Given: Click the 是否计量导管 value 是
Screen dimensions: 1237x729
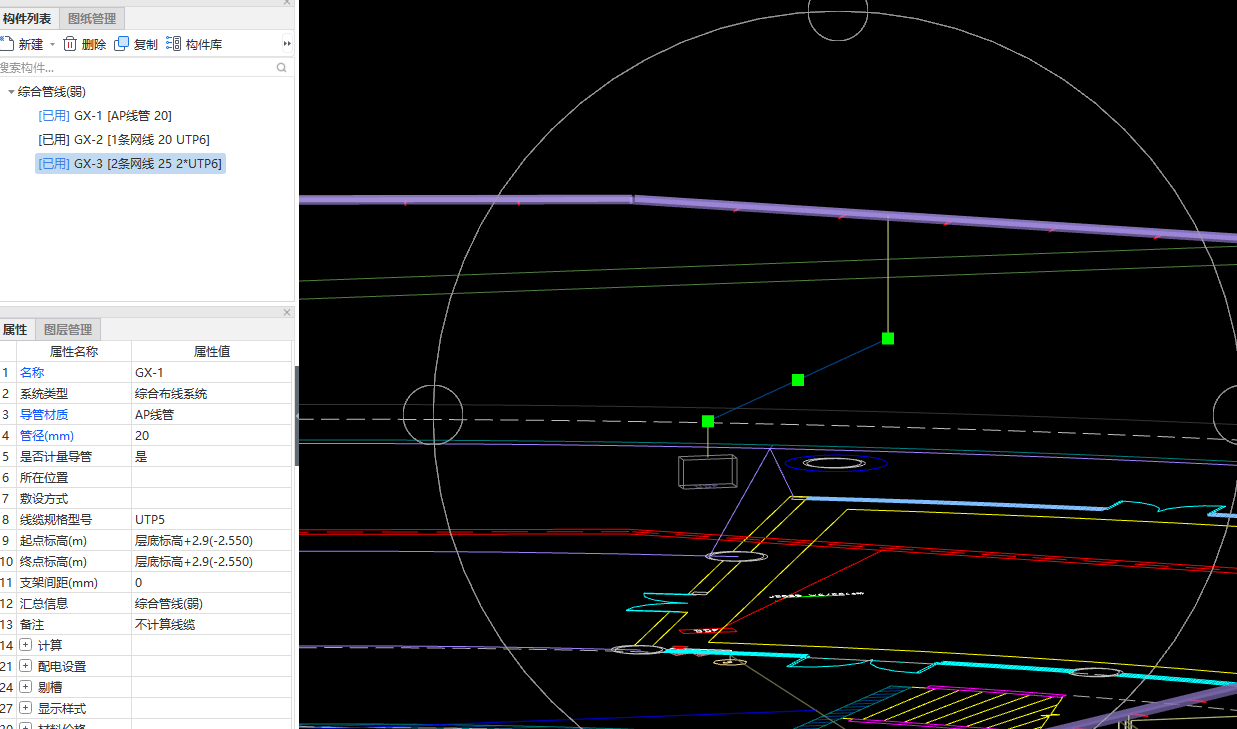Looking at the screenshot, I should coord(211,457).
